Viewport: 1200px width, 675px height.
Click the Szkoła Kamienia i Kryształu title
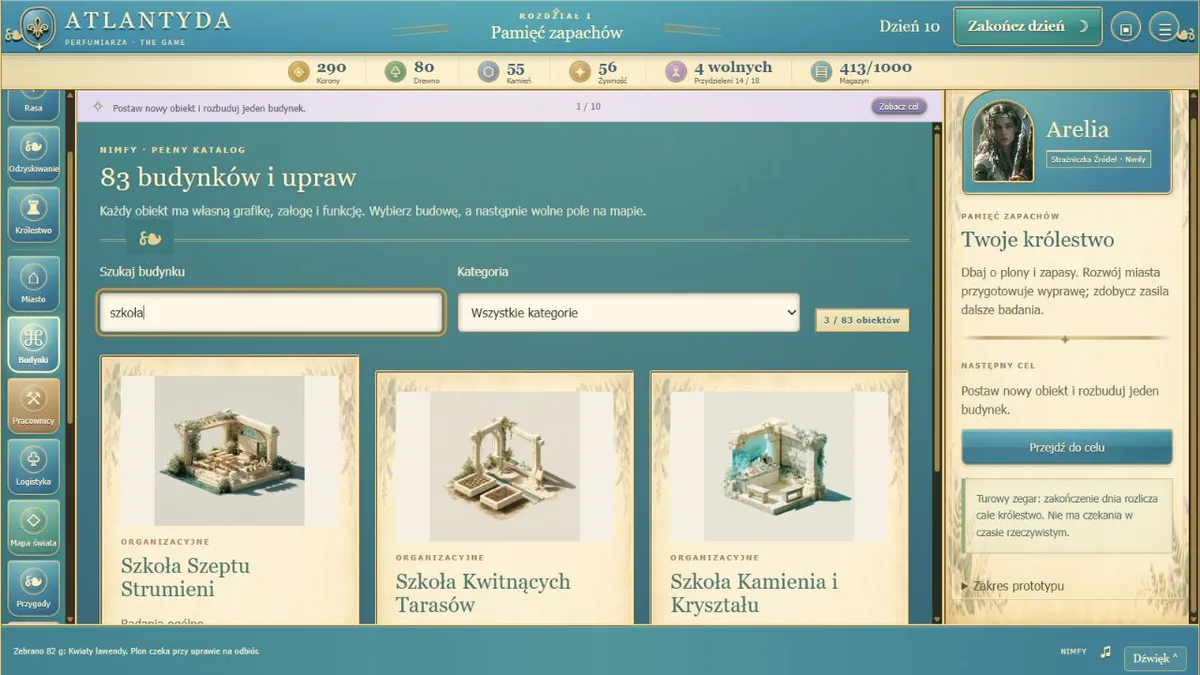(754, 593)
